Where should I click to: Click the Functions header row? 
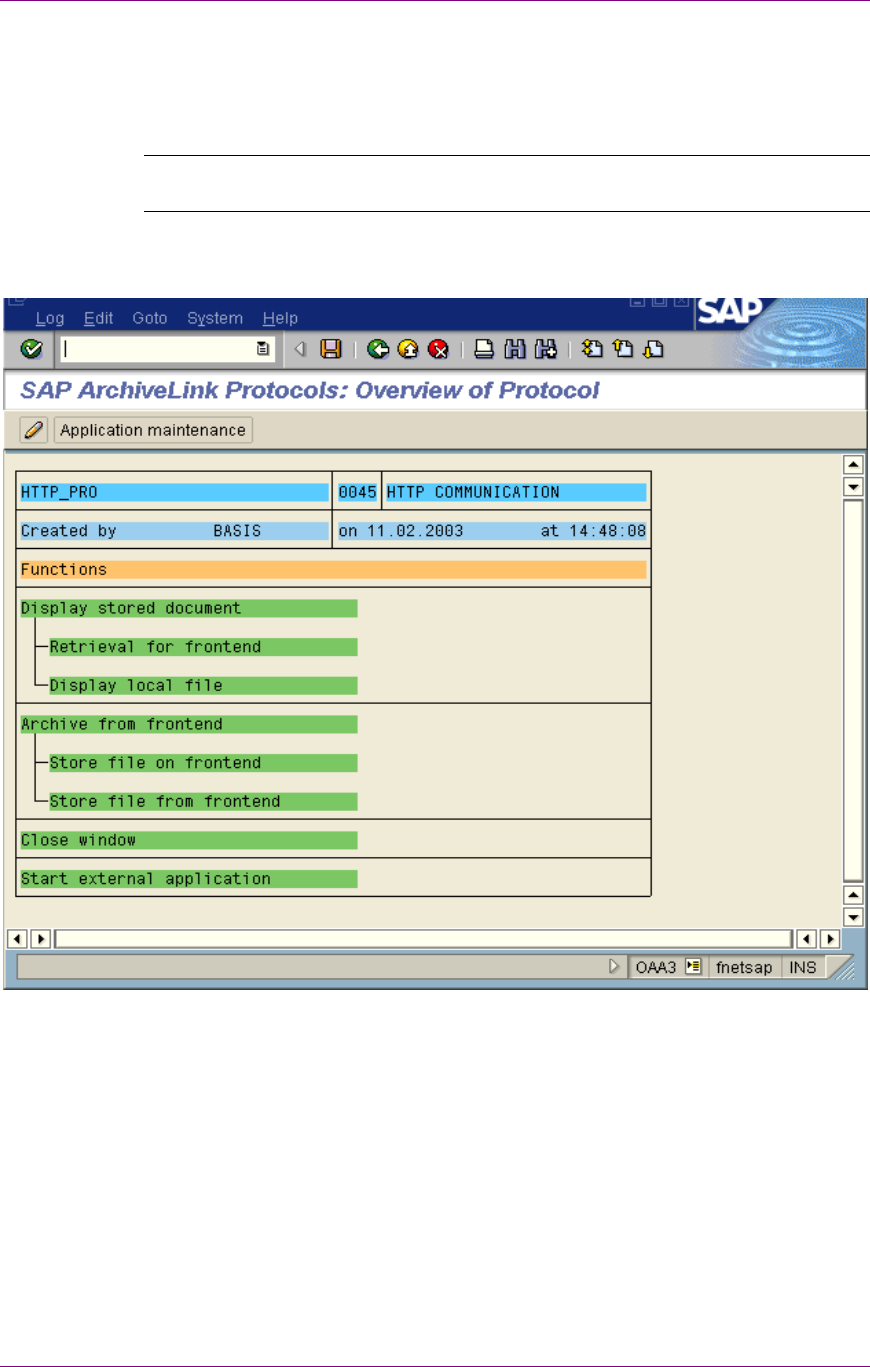[333, 569]
